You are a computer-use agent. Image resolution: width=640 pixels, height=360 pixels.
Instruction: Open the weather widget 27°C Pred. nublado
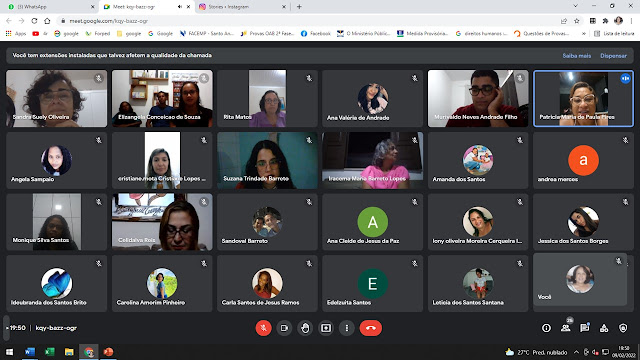coord(536,352)
